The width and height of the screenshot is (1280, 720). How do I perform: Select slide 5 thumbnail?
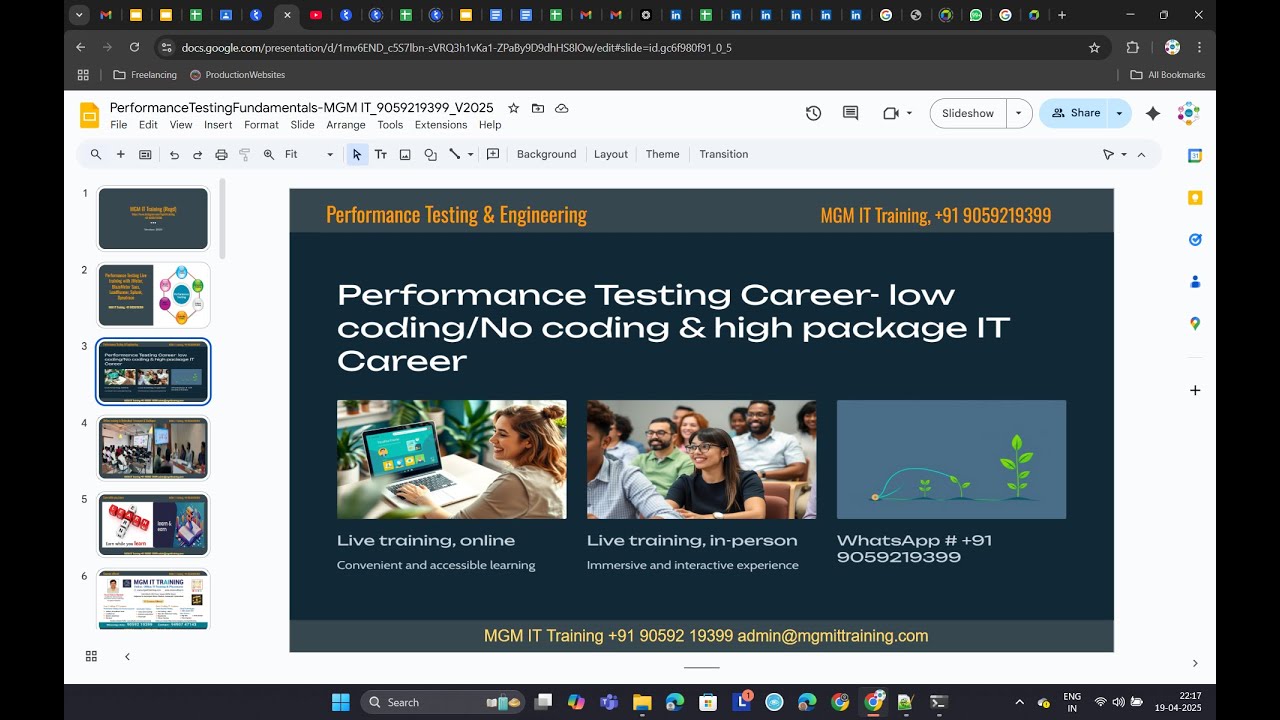point(153,525)
